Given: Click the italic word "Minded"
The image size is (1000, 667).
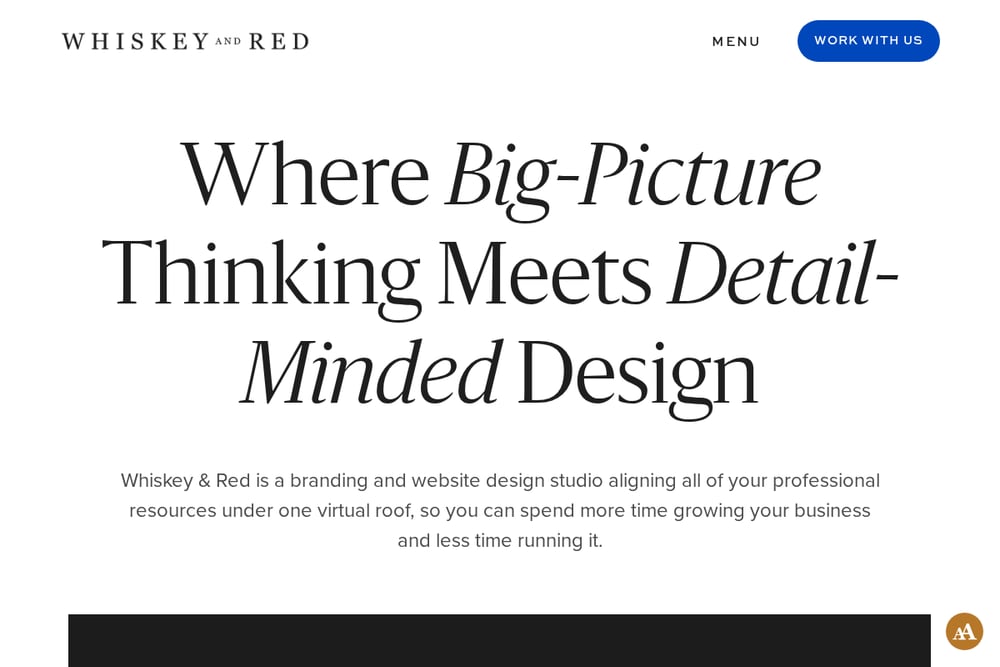Looking at the screenshot, I should (x=372, y=374).
